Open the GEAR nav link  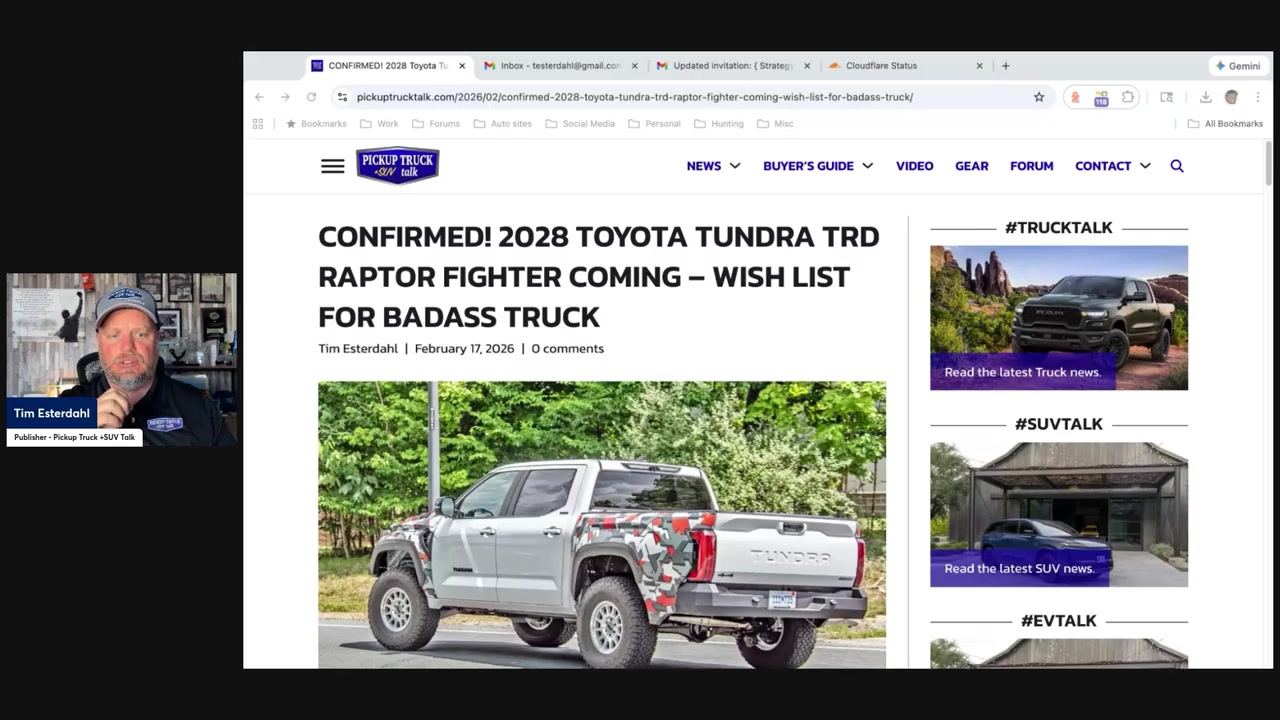pyautogui.click(x=971, y=166)
